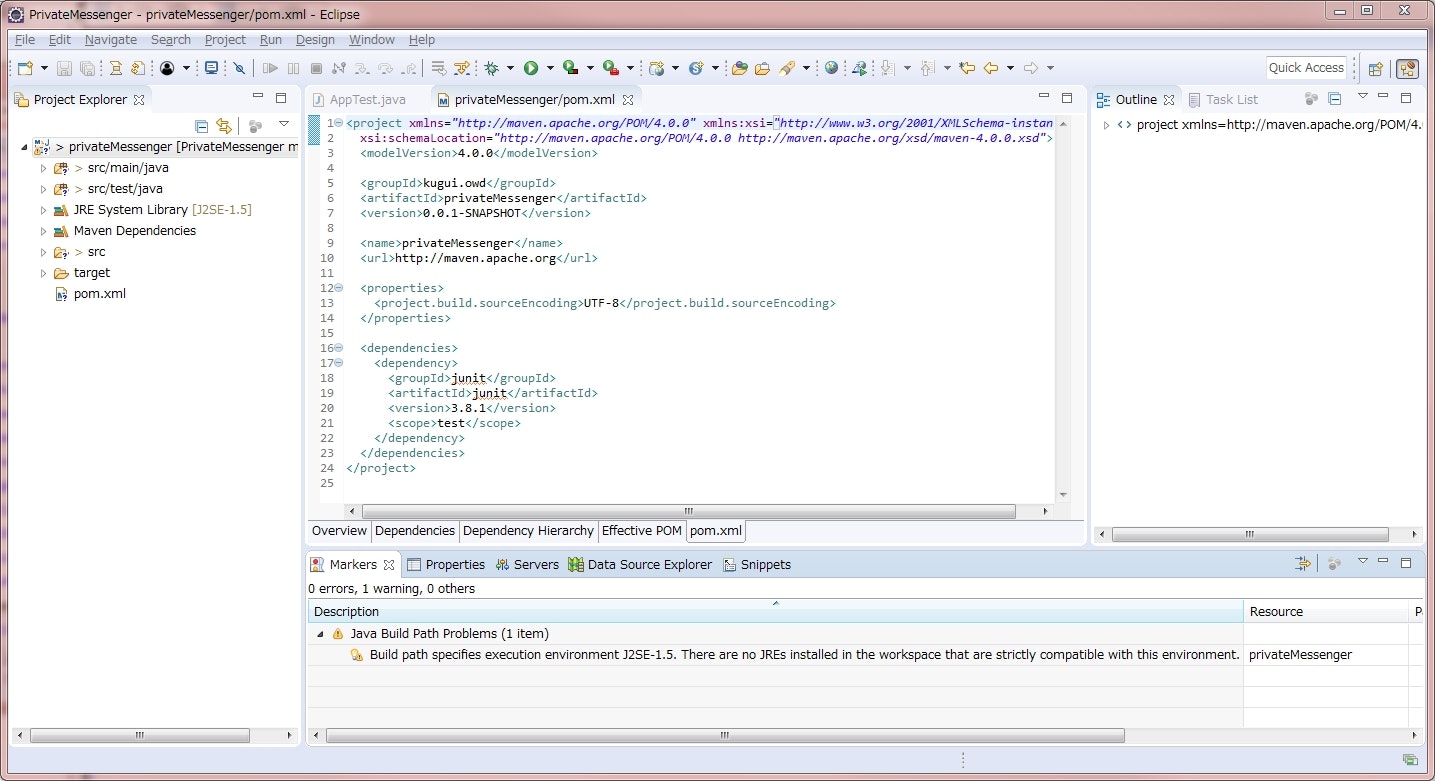Click the editor horizontal scrollbar
1435x781 pixels.
click(688, 511)
